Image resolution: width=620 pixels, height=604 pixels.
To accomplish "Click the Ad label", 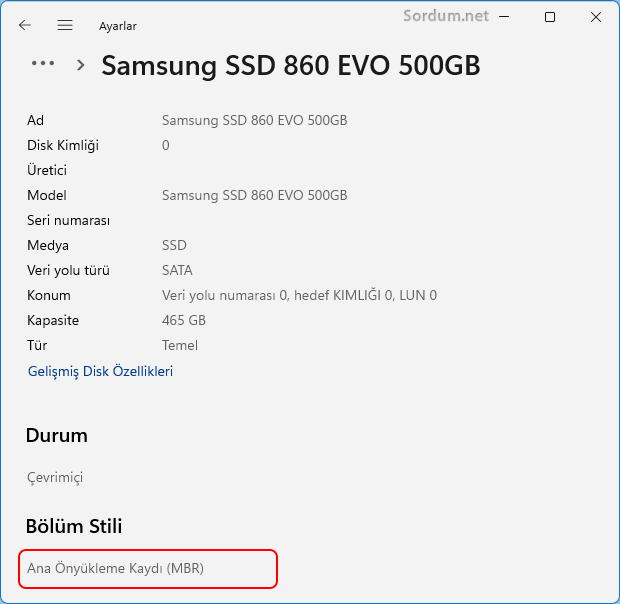I will [x=35, y=120].
